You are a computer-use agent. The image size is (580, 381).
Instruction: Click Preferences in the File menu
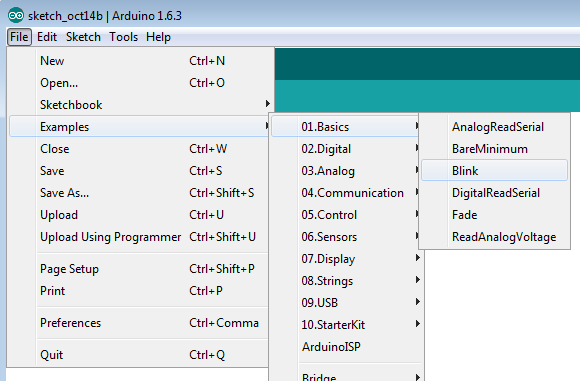139,323
